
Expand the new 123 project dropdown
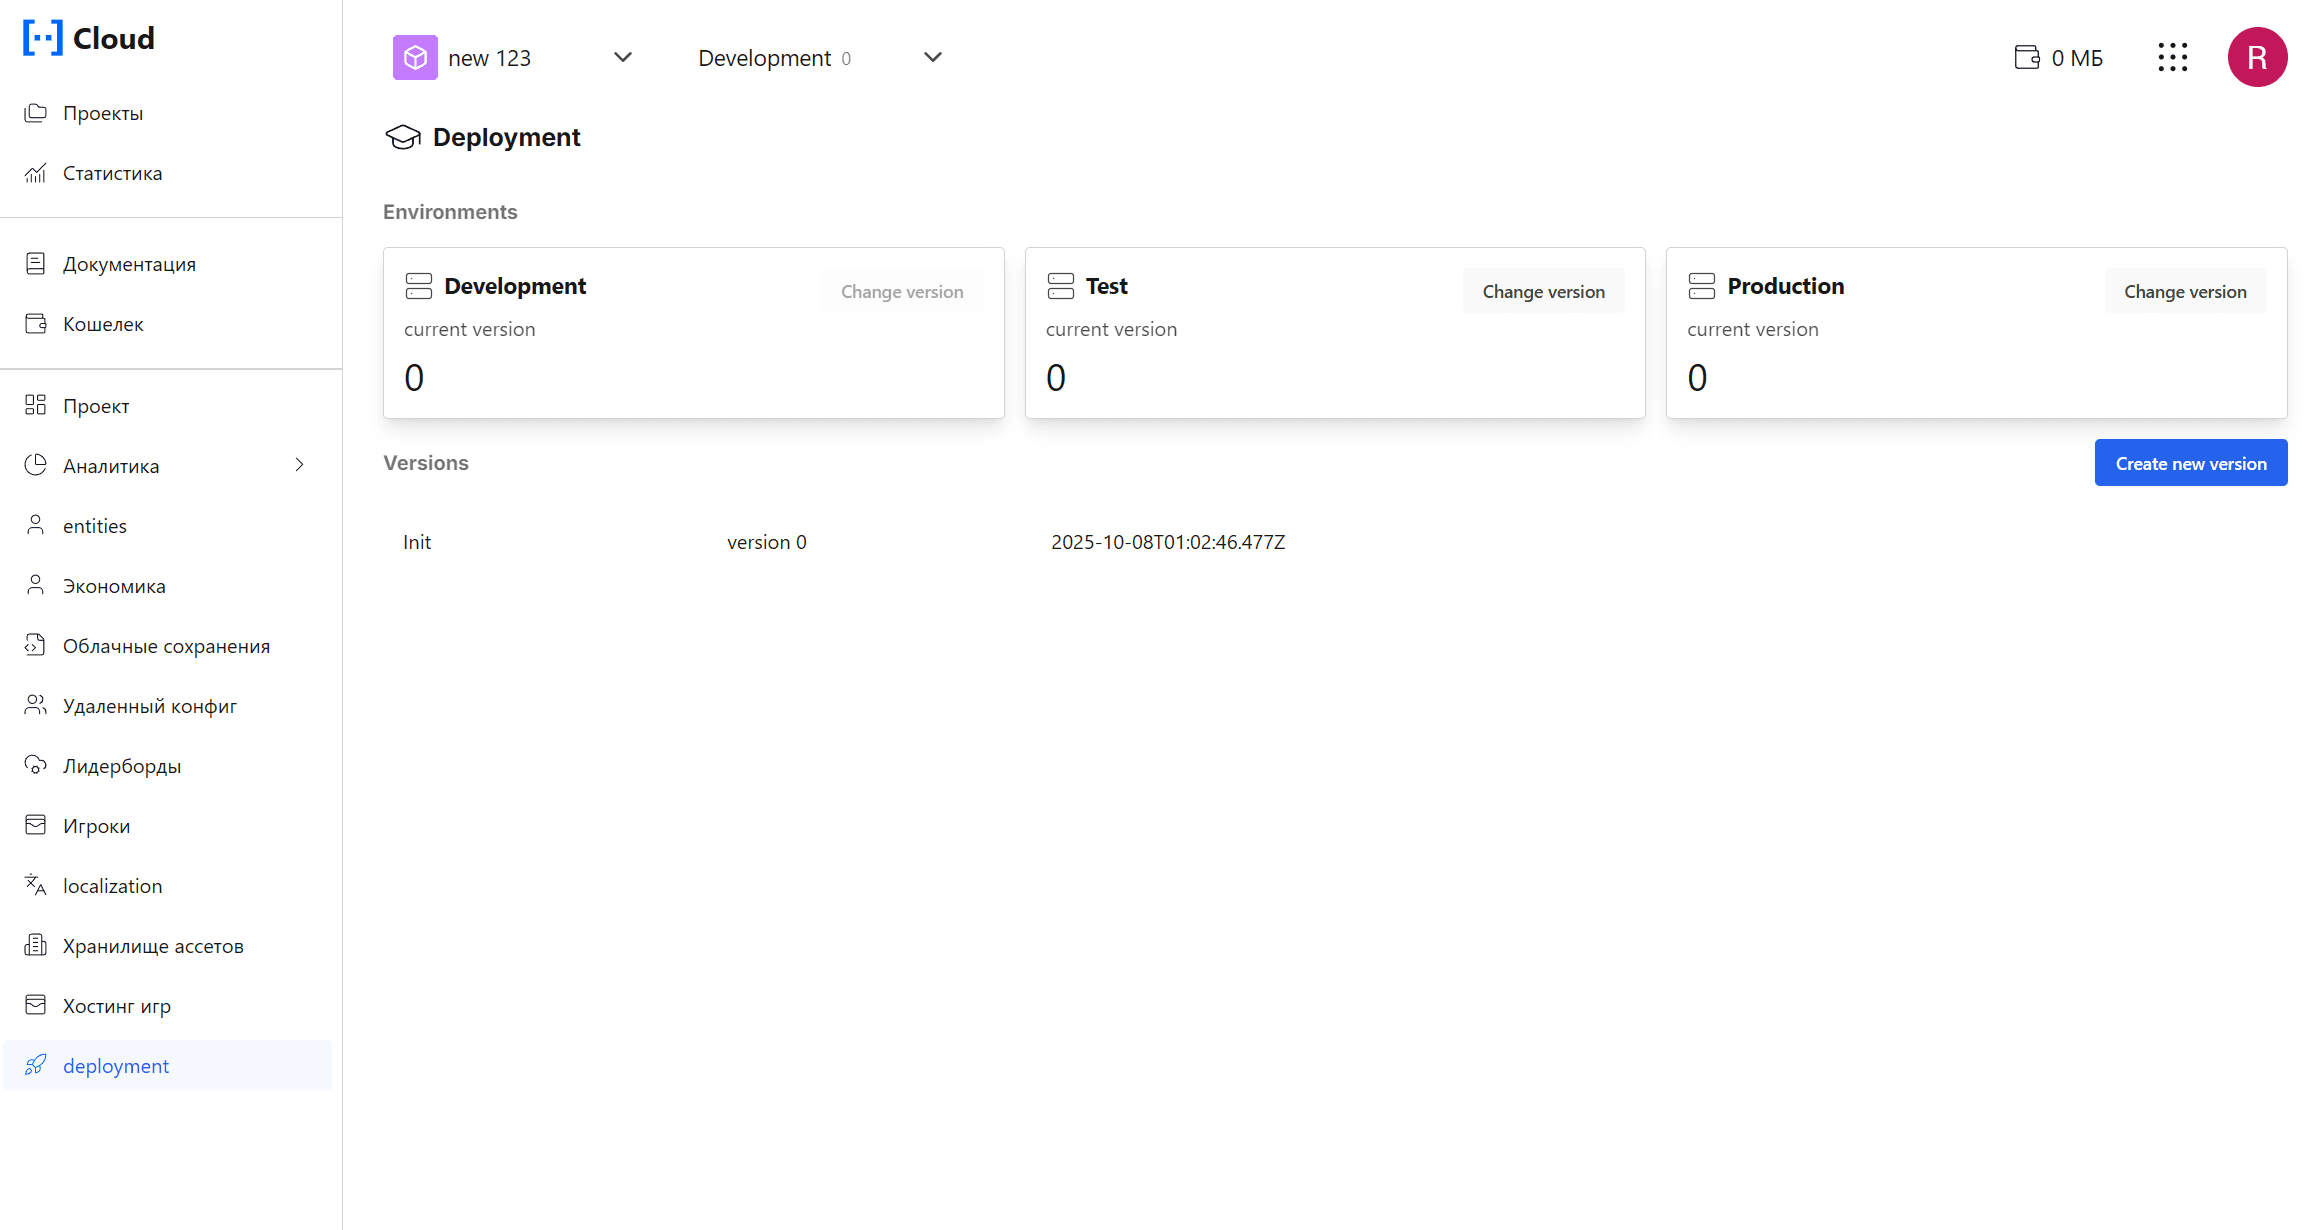622,57
